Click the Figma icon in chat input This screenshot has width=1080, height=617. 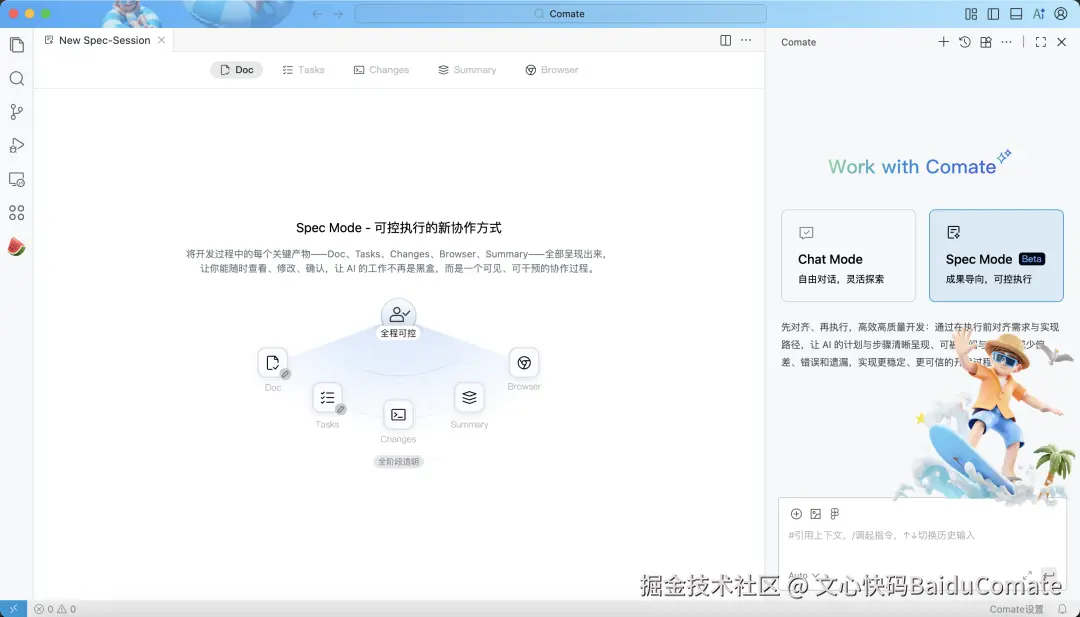(835, 514)
